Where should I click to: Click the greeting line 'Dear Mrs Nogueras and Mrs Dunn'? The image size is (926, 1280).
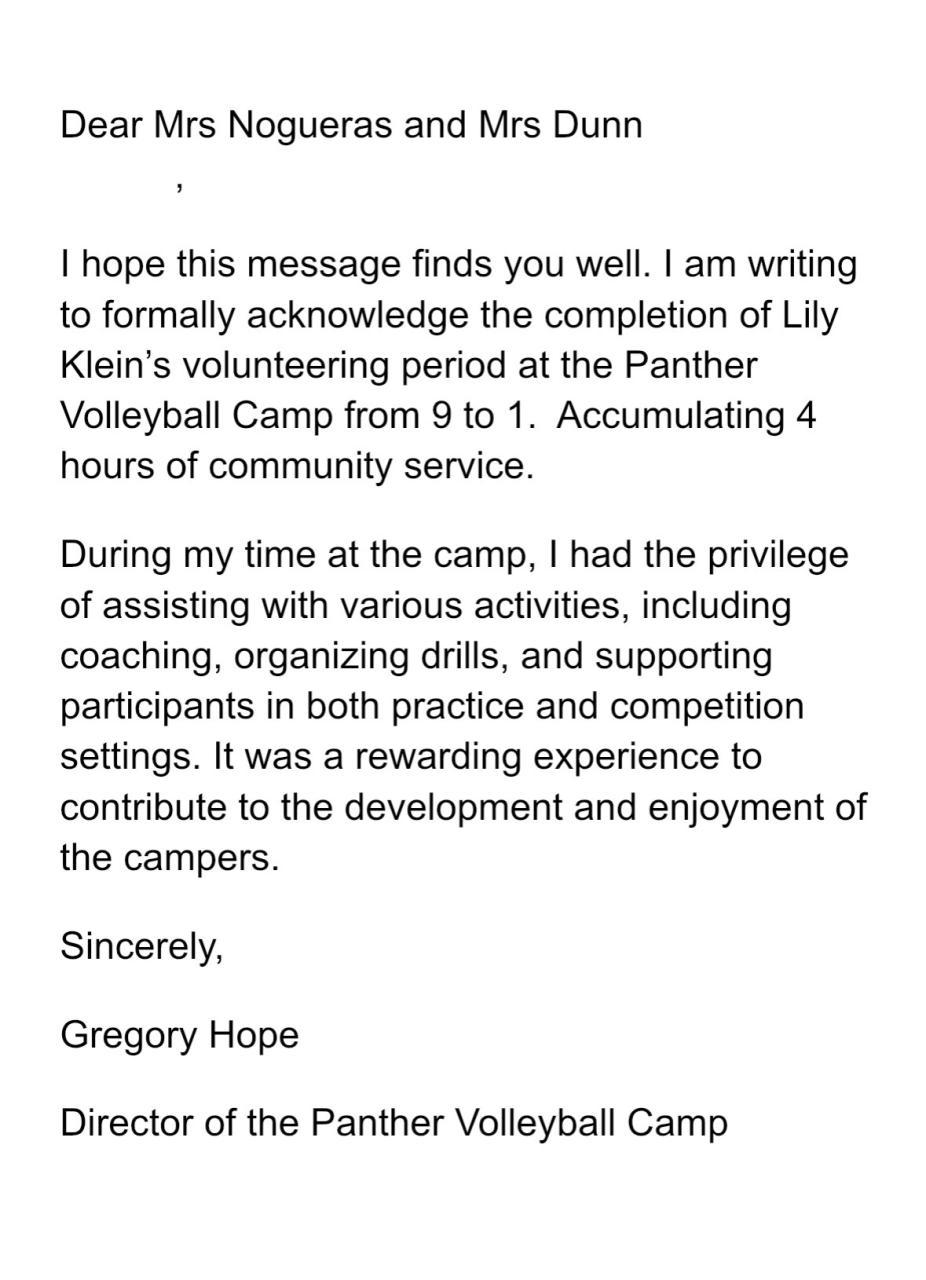(351, 126)
